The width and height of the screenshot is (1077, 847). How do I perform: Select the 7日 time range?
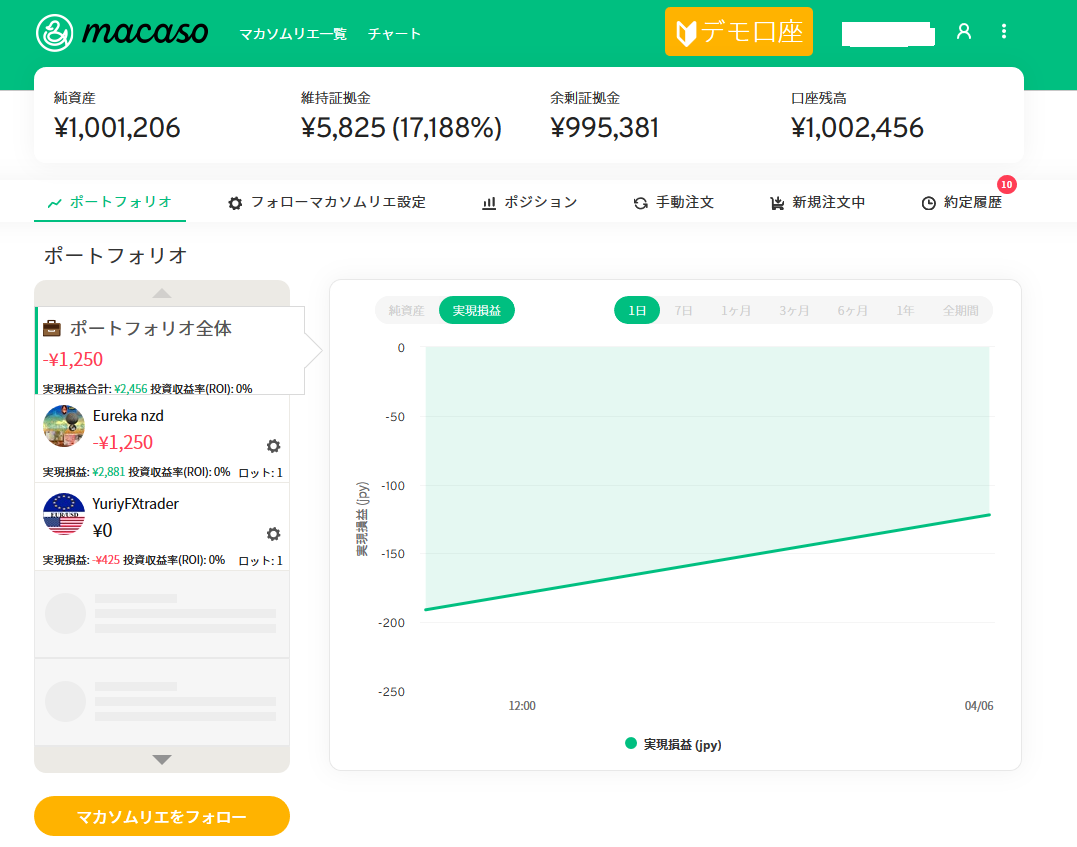(684, 311)
